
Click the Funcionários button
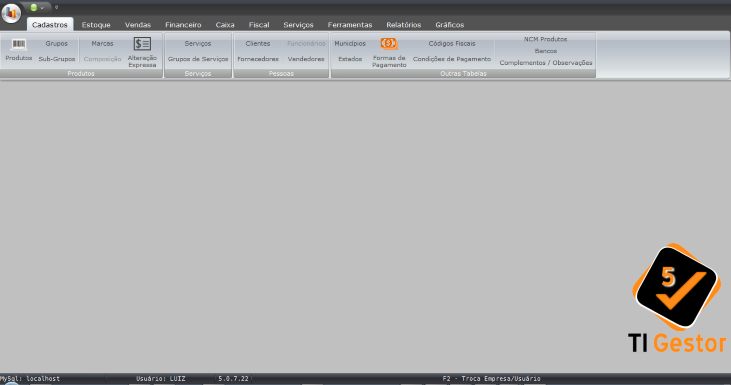[x=306, y=43]
